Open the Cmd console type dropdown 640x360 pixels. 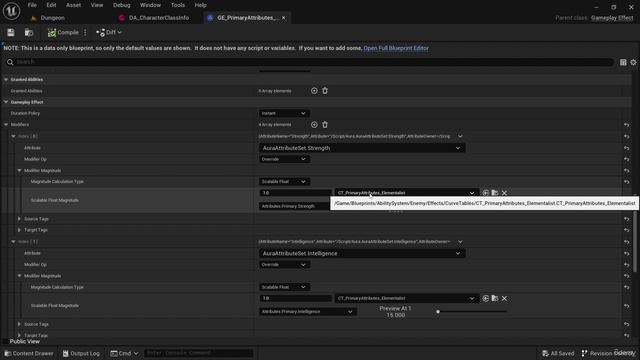(124, 353)
